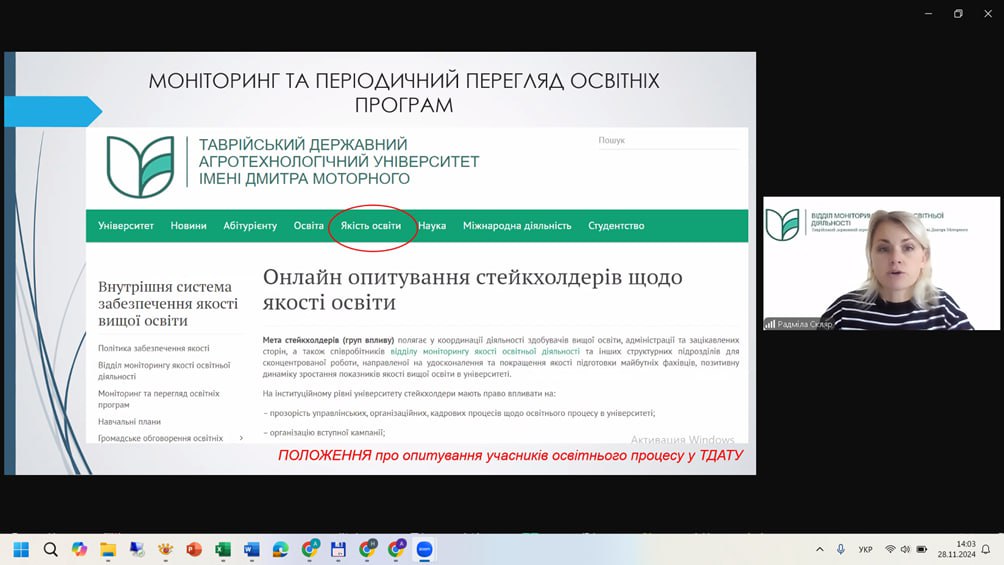
Task: Follow the відділу моніторингу якості освітньої діяльності link
Action: point(484,351)
